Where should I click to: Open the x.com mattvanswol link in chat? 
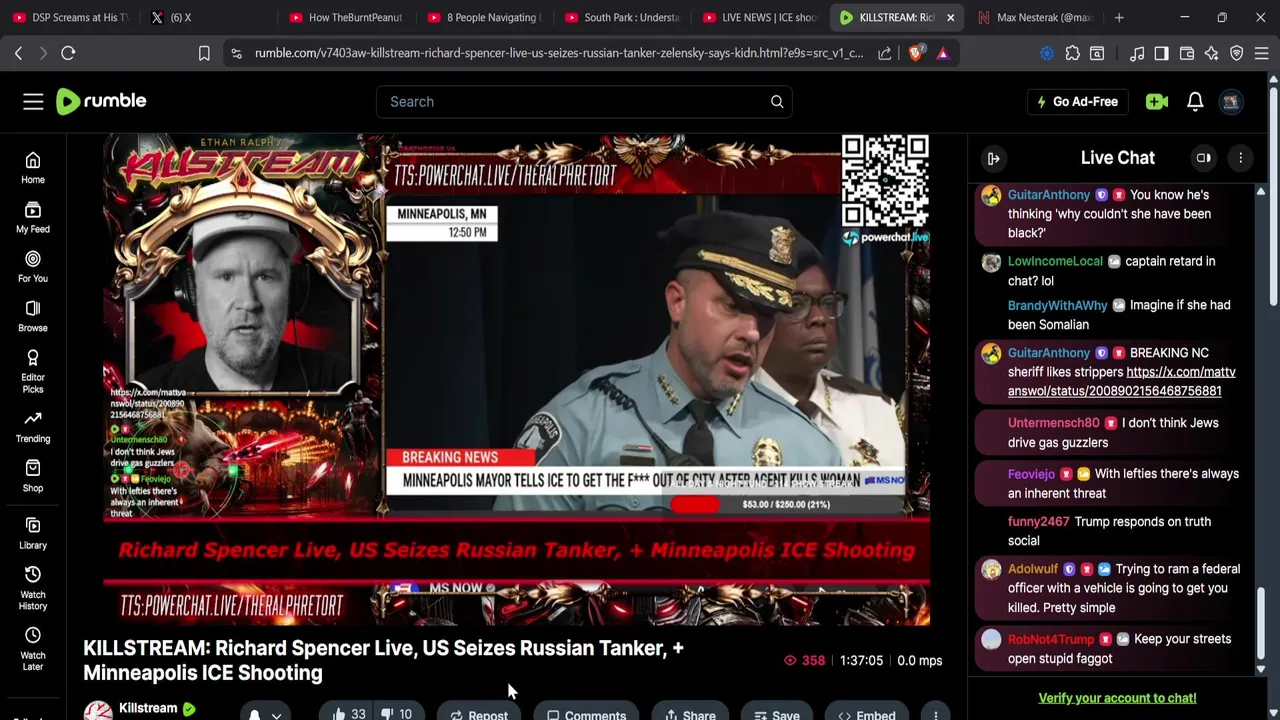(x=1121, y=381)
